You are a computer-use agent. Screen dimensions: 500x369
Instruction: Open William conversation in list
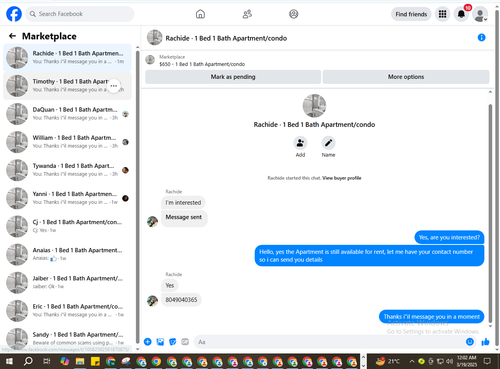click(x=67, y=142)
